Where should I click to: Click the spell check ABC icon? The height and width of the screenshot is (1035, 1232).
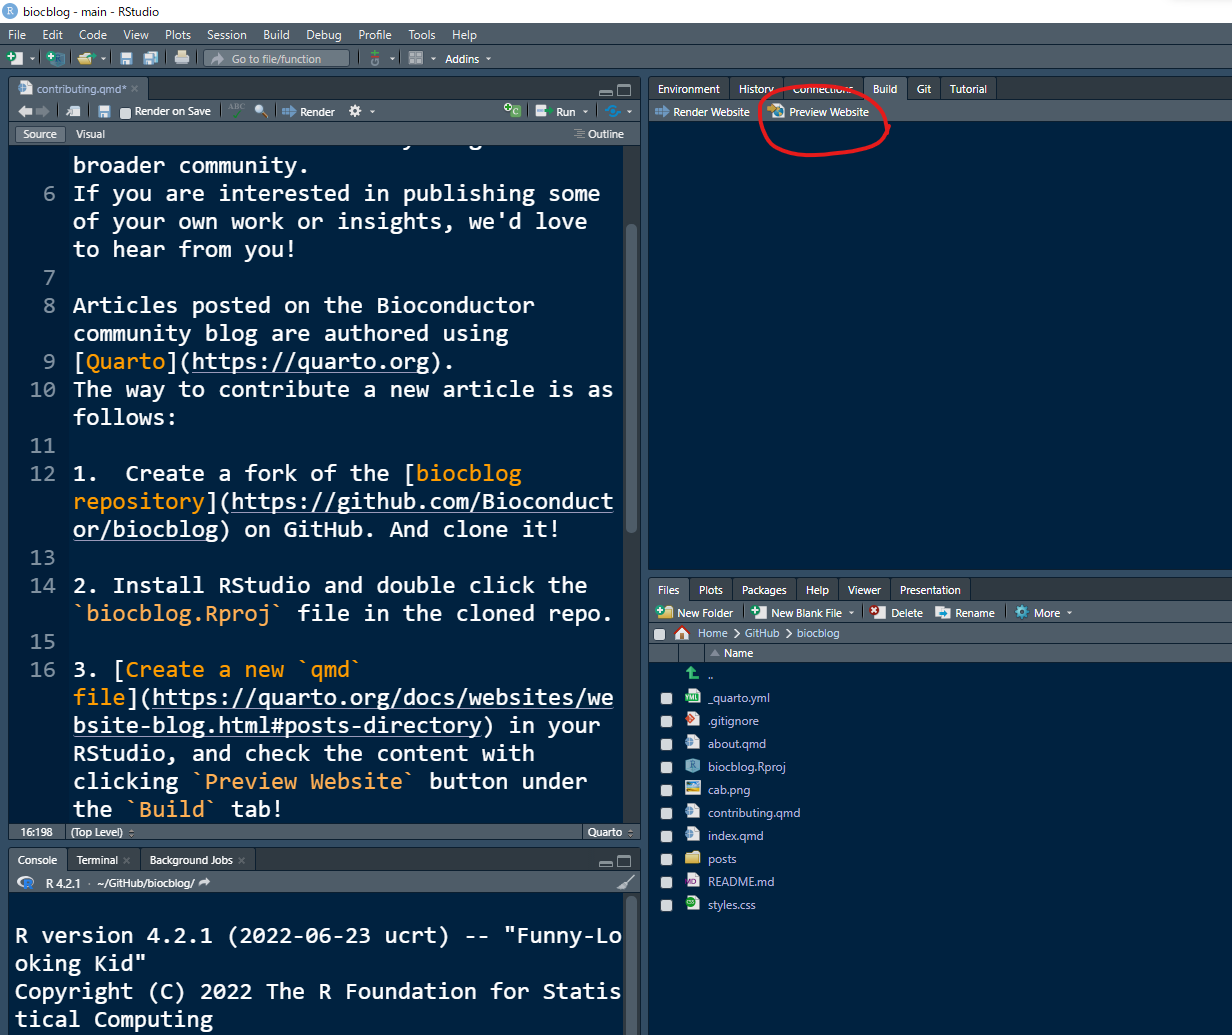pyautogui.click(x=236, y=110)
